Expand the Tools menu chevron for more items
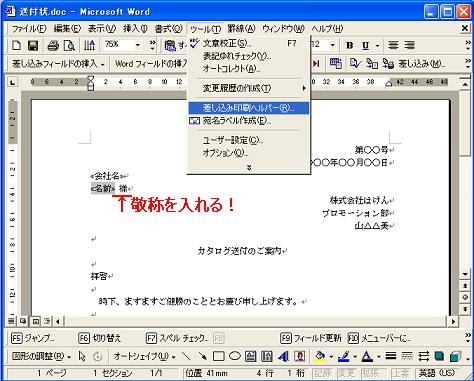This screenshot has width=474, height=381. tap(249, 167)
